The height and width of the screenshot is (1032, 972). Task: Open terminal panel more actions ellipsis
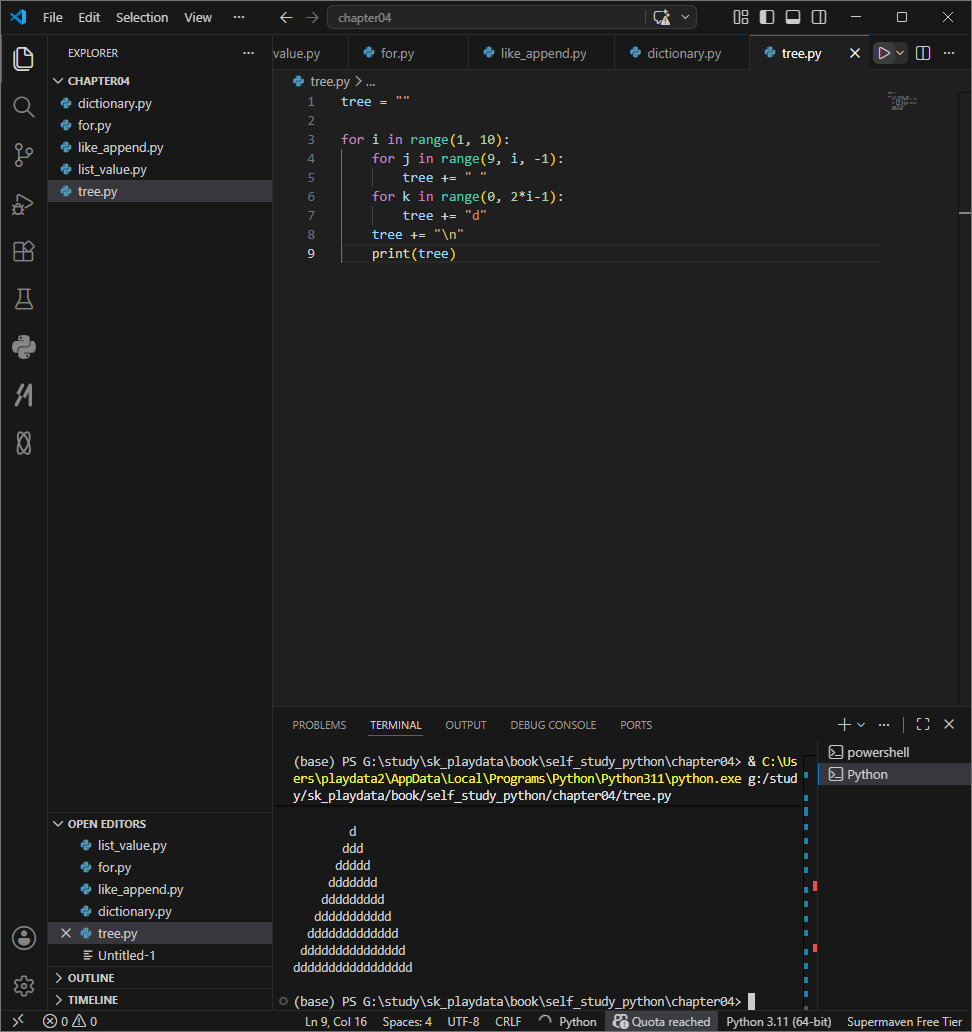coord(884,725)
